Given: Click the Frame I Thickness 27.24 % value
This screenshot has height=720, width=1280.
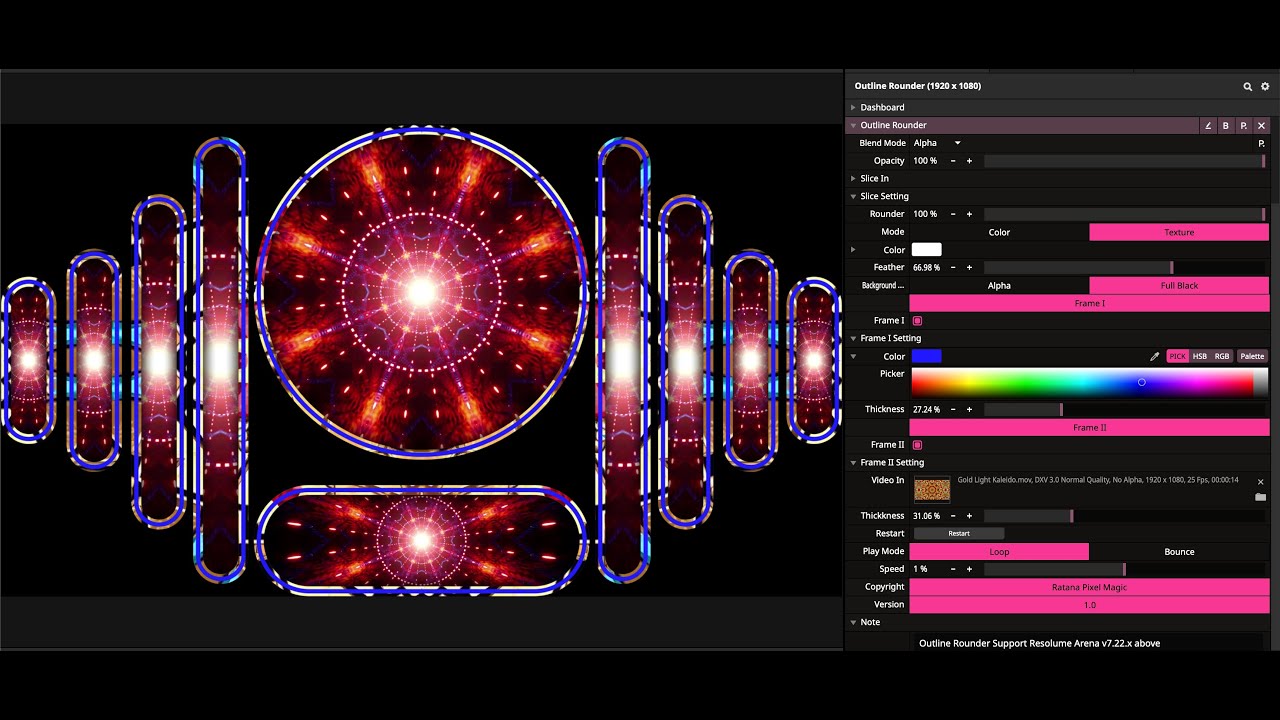Looking at the screenshot, I should point(928,410).
